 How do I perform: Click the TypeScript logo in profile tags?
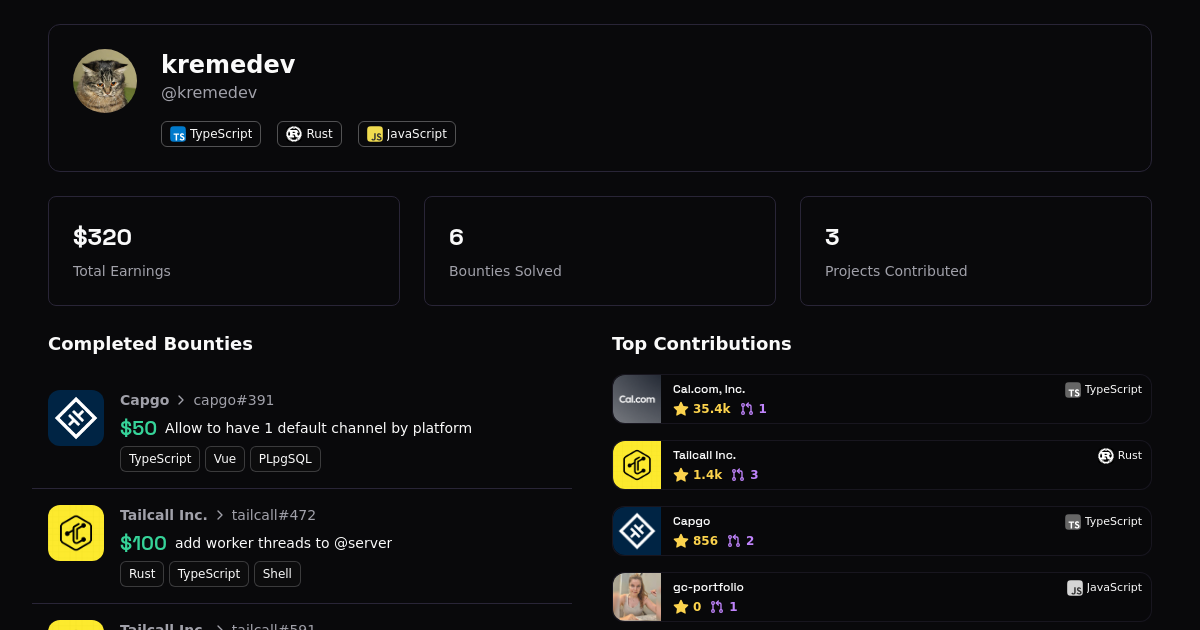(x=178, y=134)
